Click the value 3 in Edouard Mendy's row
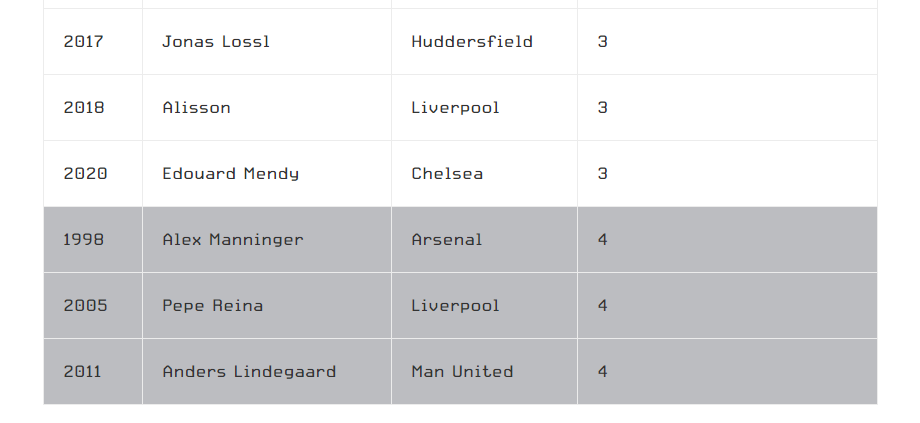The image size is (920, 423). click(603, 174)
